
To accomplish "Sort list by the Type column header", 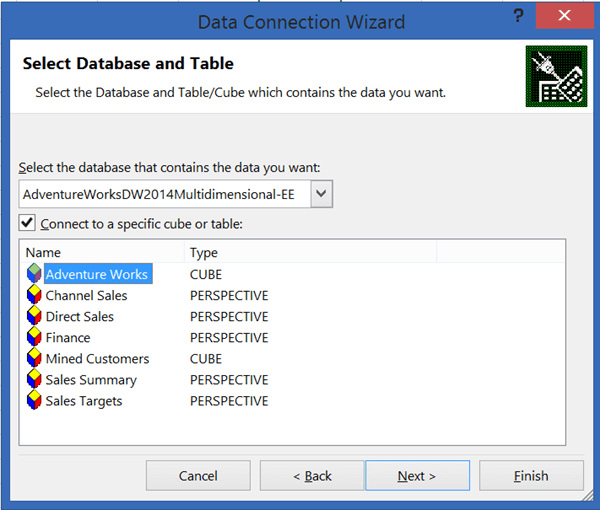I will pyautogui.click(x=310, y=253).
